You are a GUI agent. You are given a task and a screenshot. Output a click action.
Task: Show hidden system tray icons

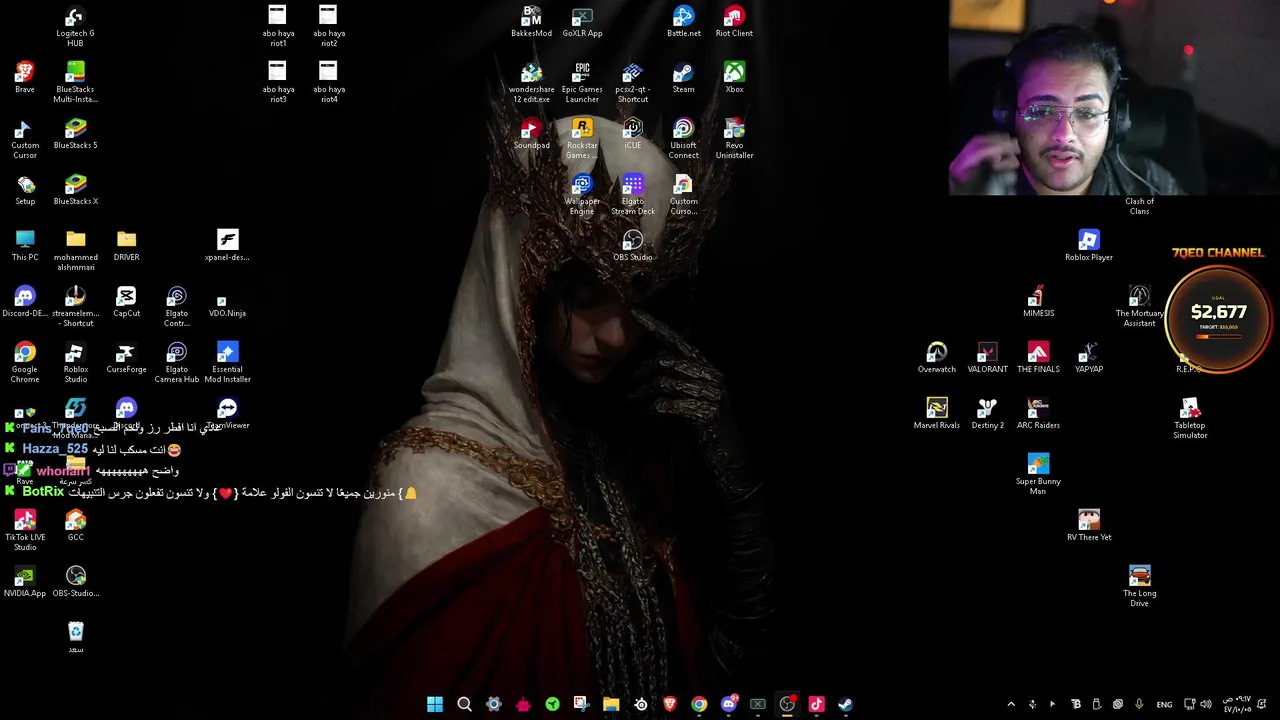point(1011,704)
